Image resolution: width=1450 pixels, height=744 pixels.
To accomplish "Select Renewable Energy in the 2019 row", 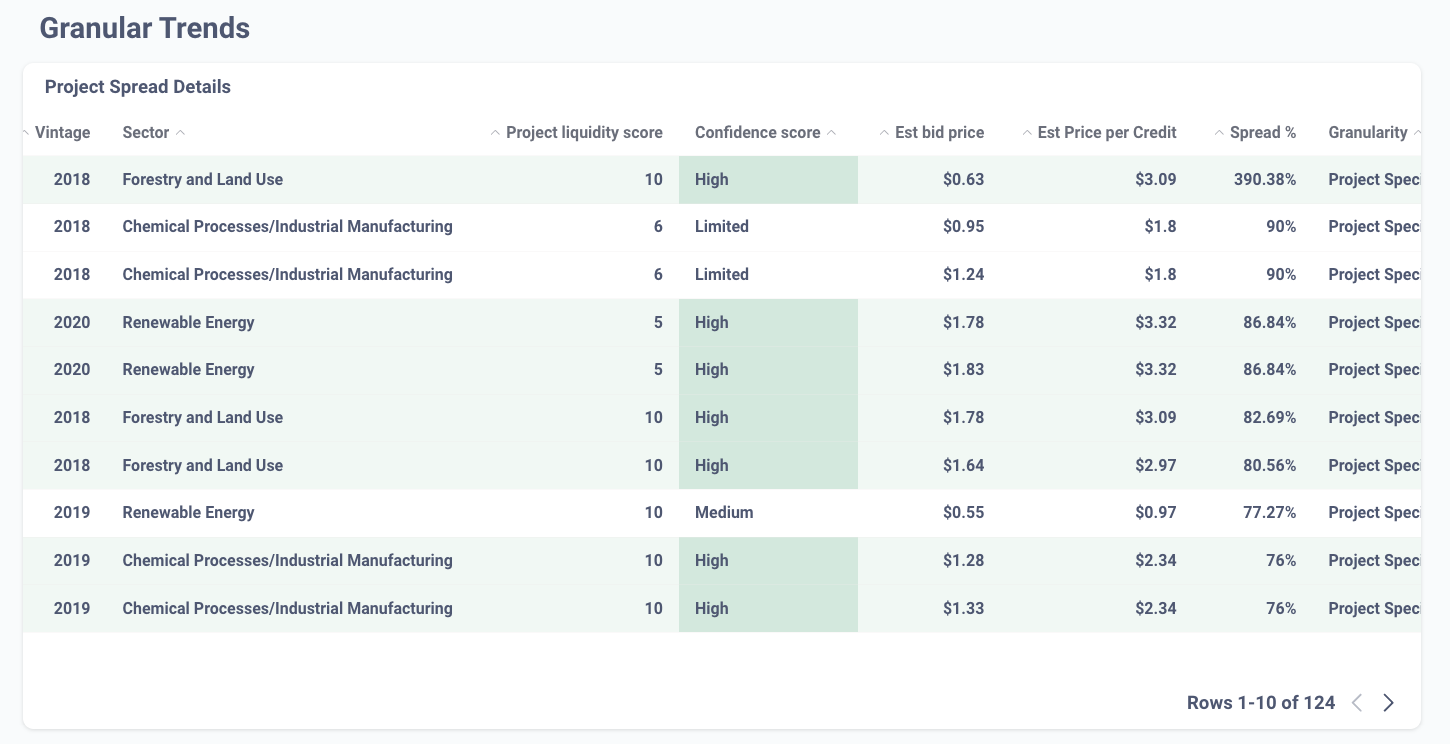I will pos(188,513).
